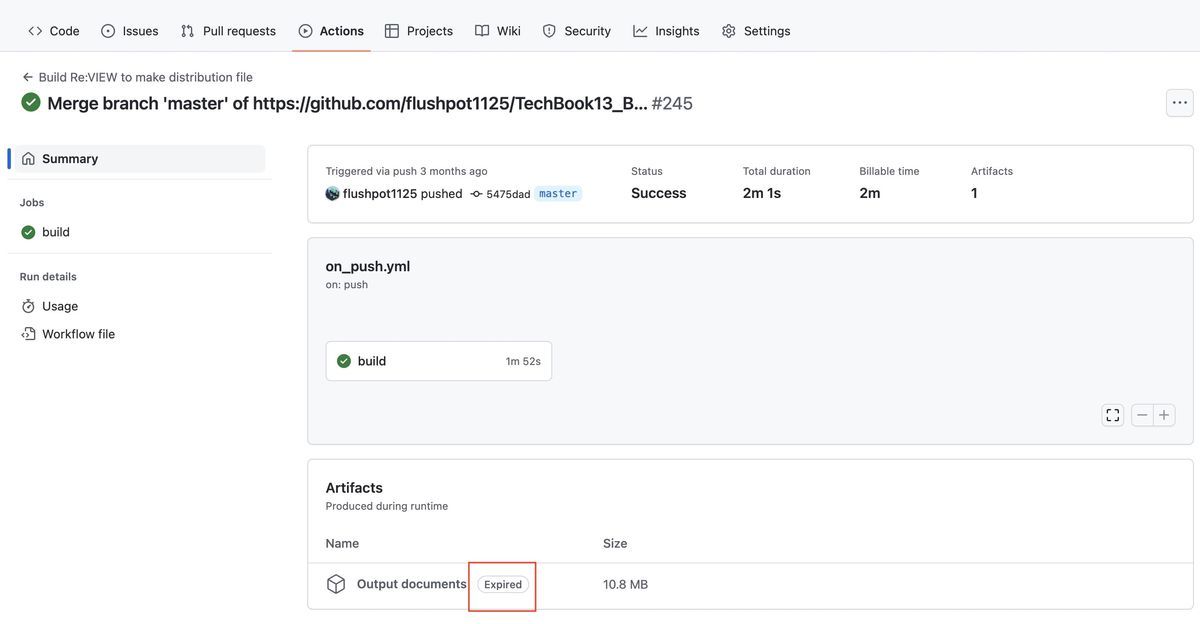Click the artifact package icon
The height and width of the screenshot is (624, 1200).
click(336, 584)
